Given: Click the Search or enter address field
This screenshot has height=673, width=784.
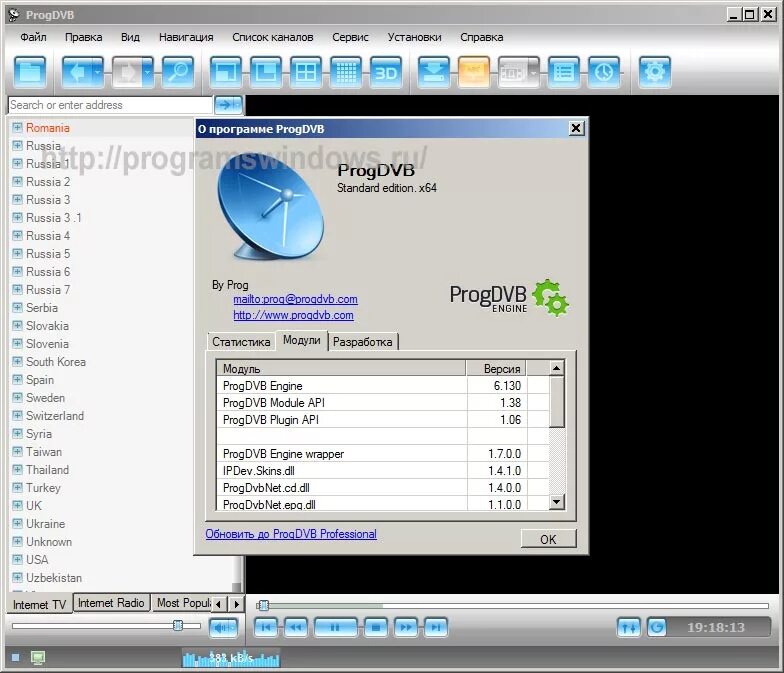Looking at the screenshot, I should 110,105.
